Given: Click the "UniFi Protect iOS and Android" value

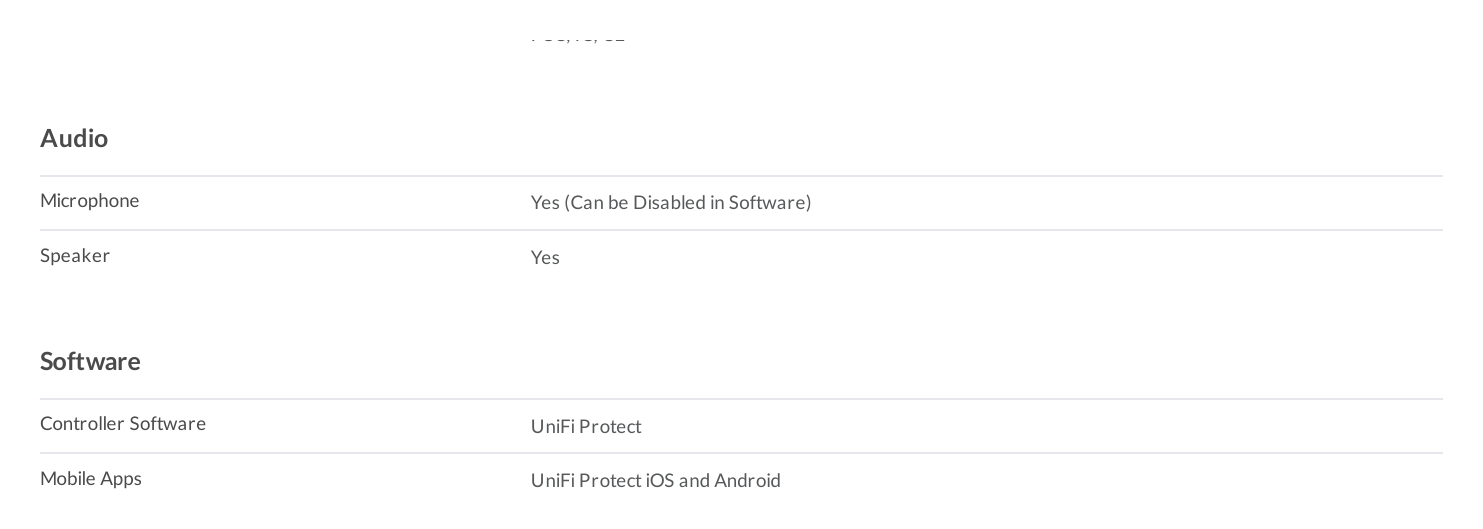Looking at the screenshot, I should pyautogui.click(x=656, y=481).
